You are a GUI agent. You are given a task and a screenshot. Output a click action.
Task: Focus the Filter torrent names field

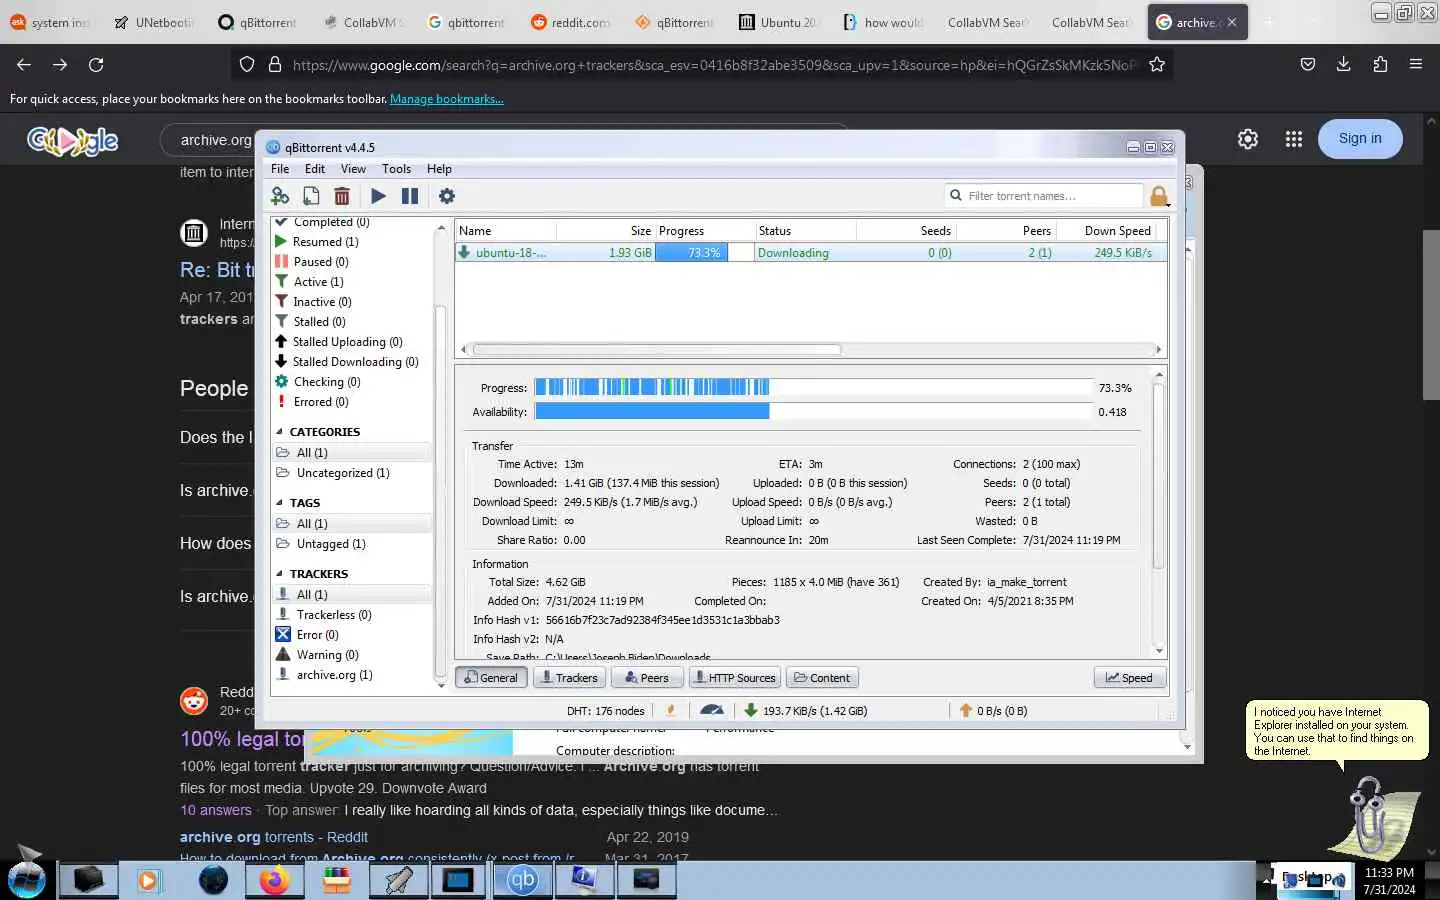[1043, 196]
